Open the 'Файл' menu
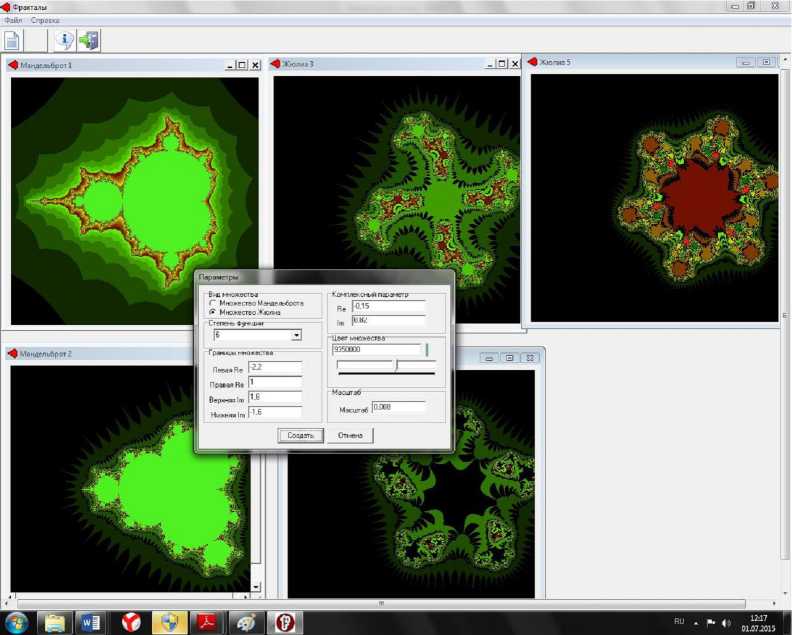The image size is (792, 635). [x=13, y=20]
